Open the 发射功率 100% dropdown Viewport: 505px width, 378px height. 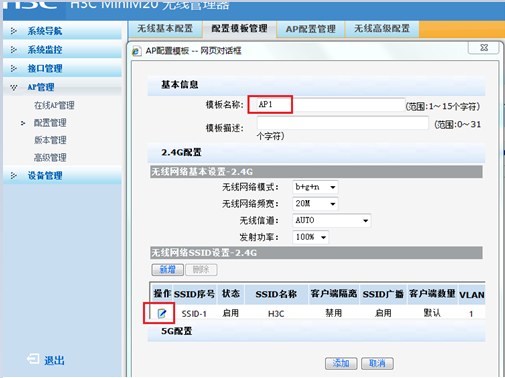pos(310,237)
